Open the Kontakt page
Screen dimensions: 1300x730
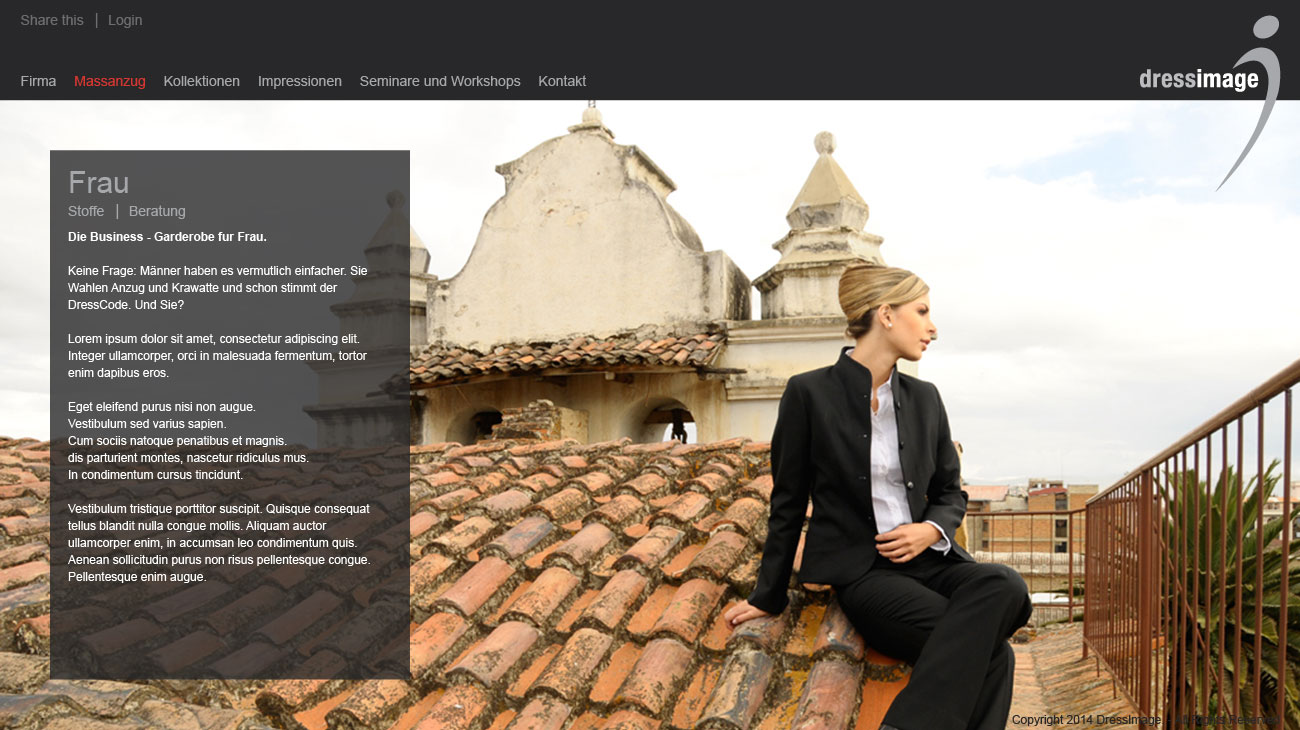click(x=562, y=81)
